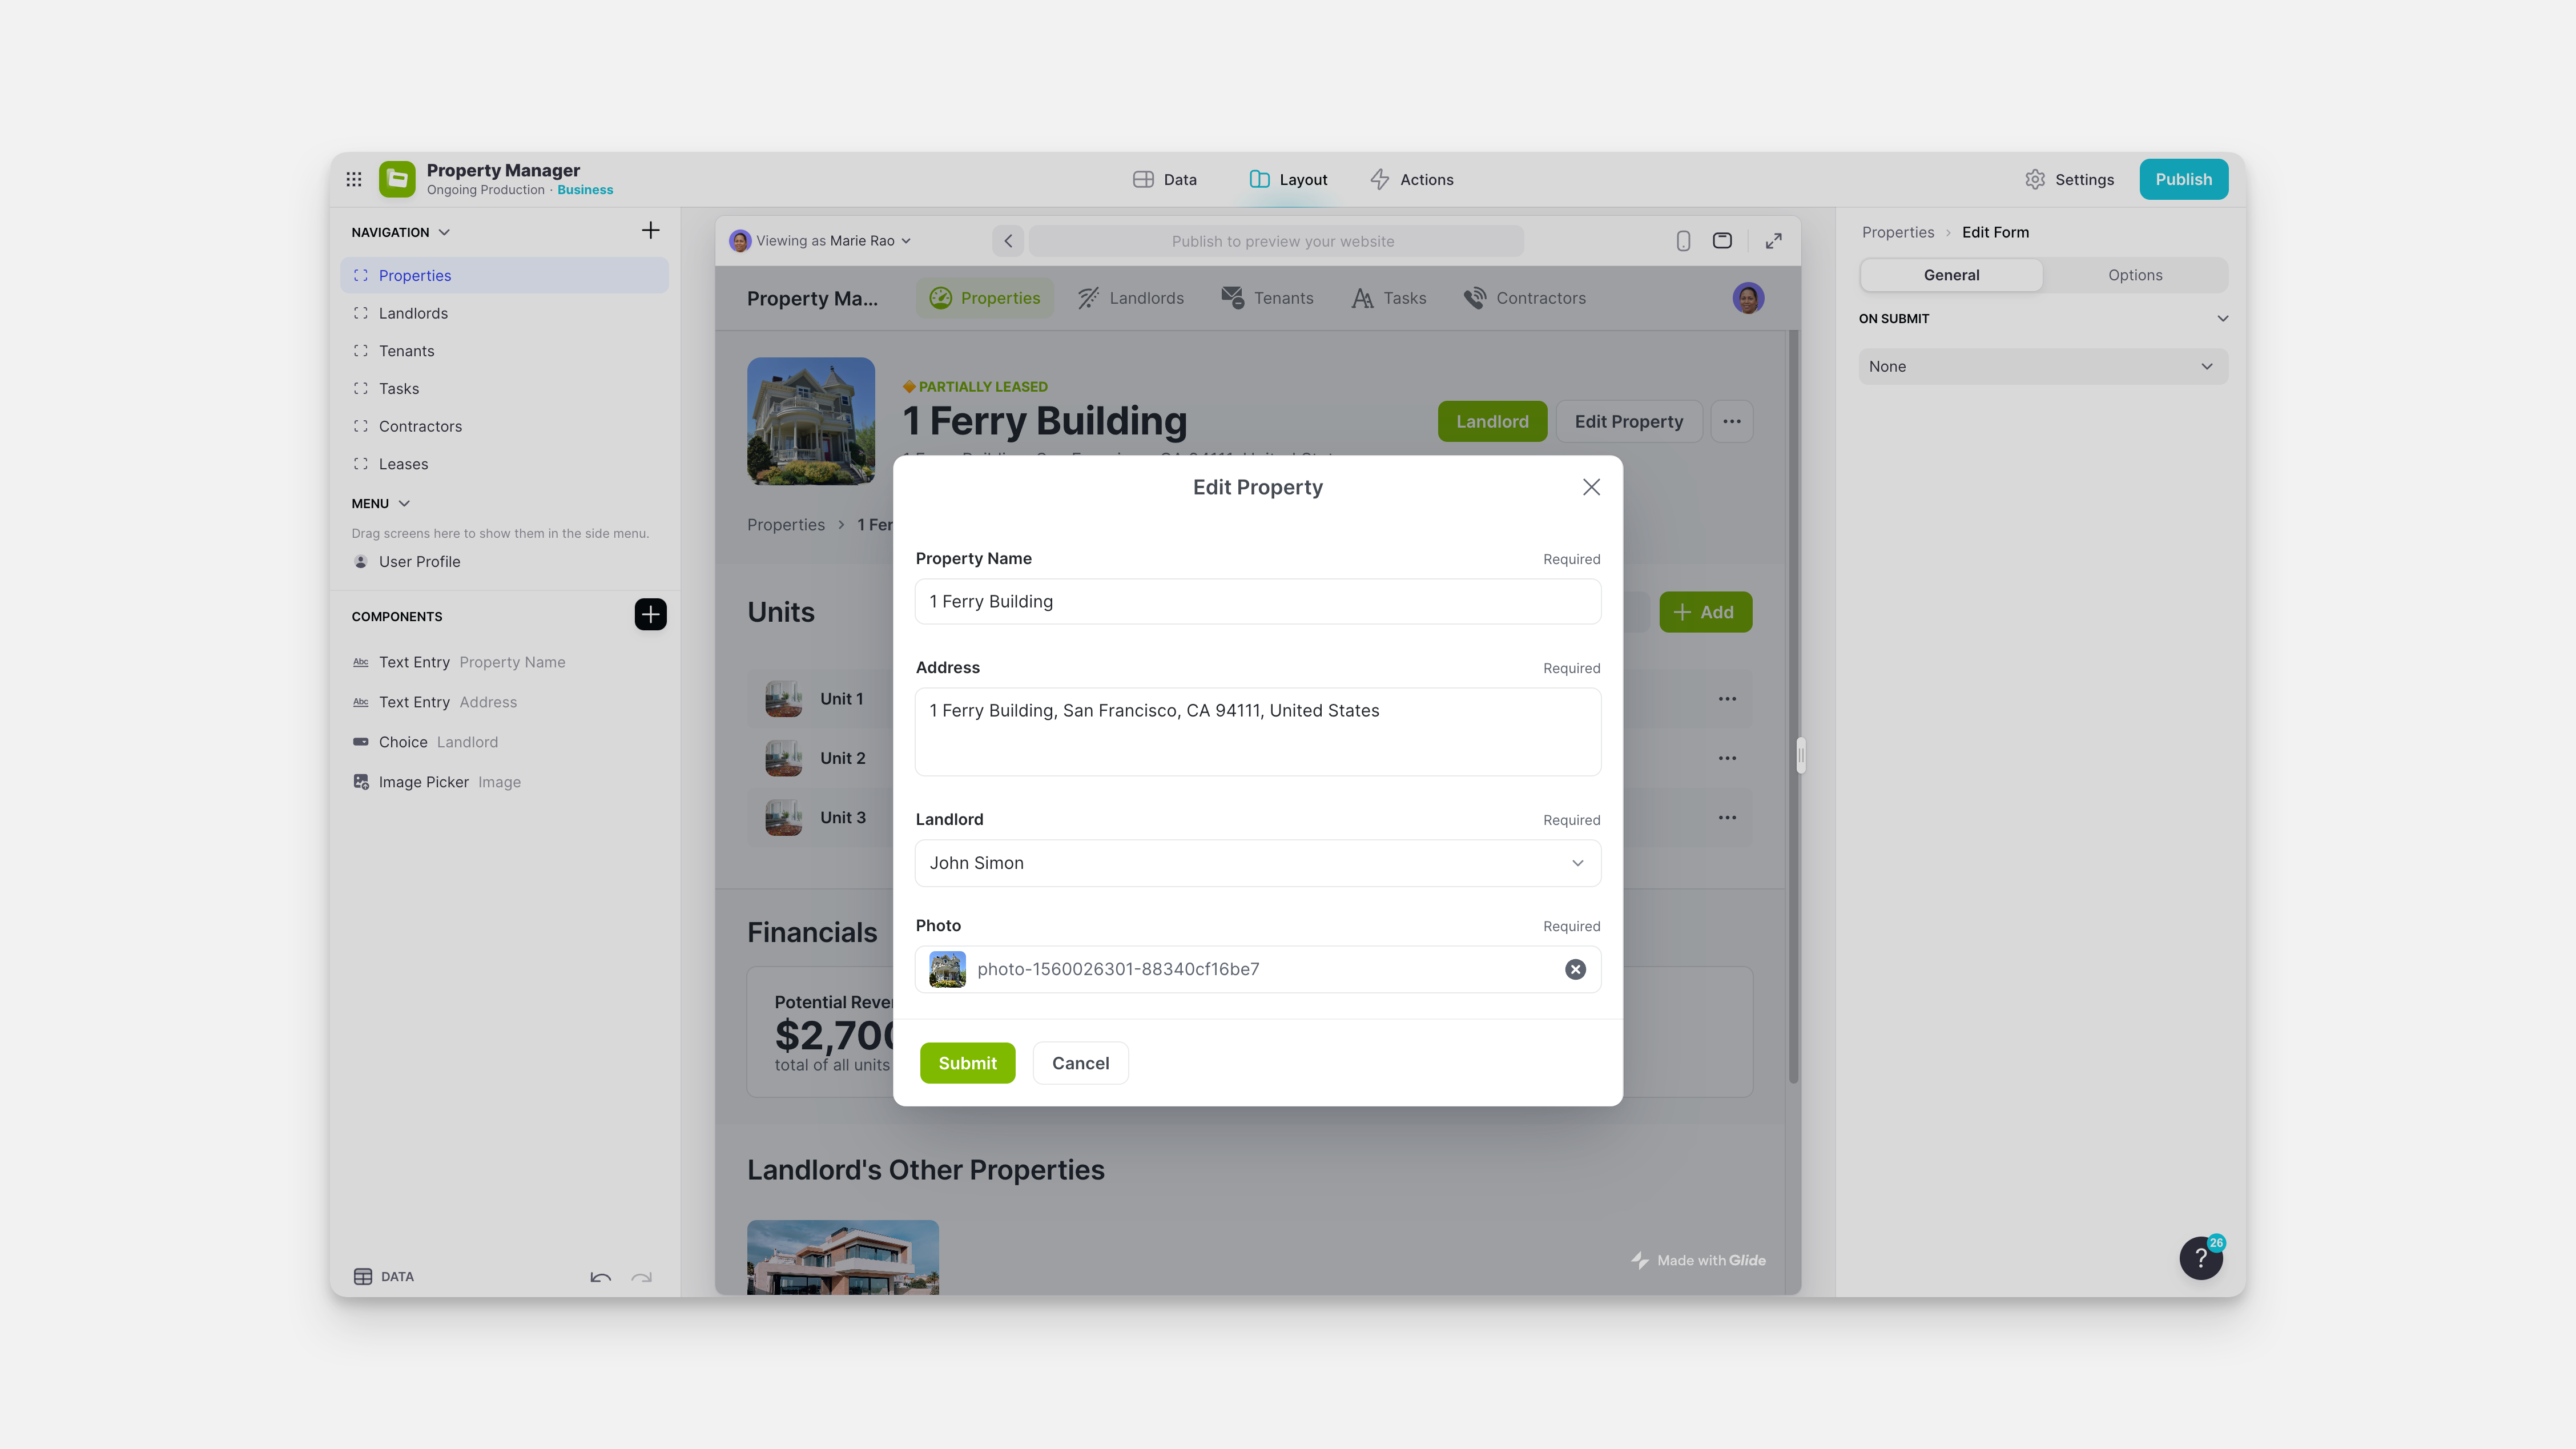The image size is (2576, 1449).
Task: Click the app launcher grid icon
Action: coord(354,178)
